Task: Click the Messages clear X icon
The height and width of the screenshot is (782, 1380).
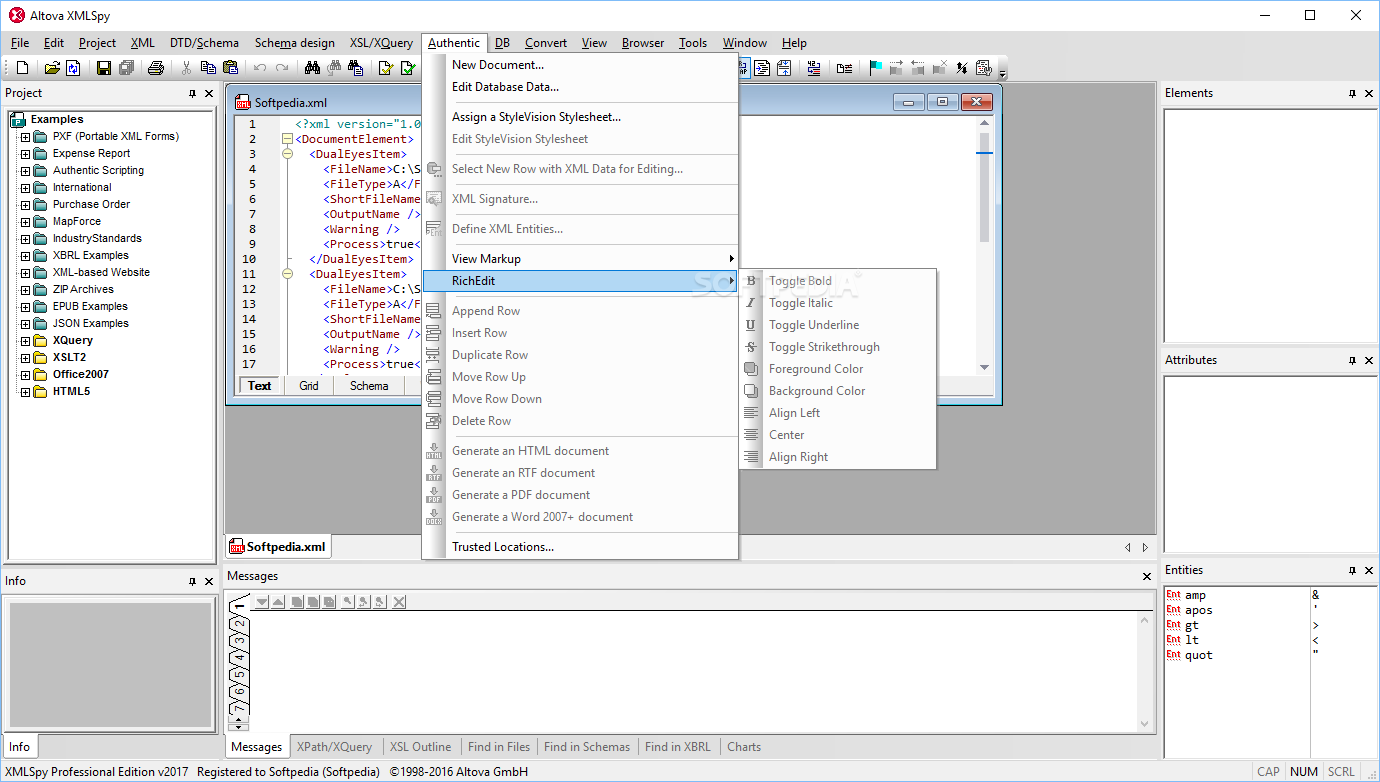Action: [399, 601]
